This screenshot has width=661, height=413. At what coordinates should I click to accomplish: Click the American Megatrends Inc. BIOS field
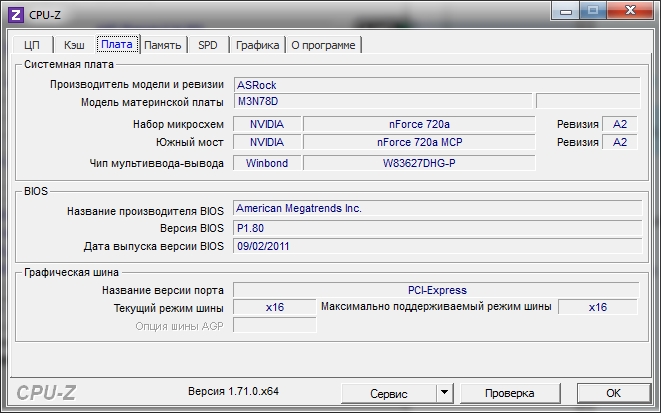click(x=436, y=209)
